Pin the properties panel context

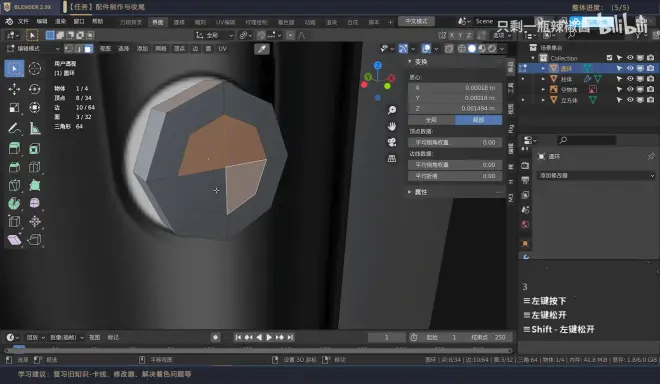coord(651,156)
